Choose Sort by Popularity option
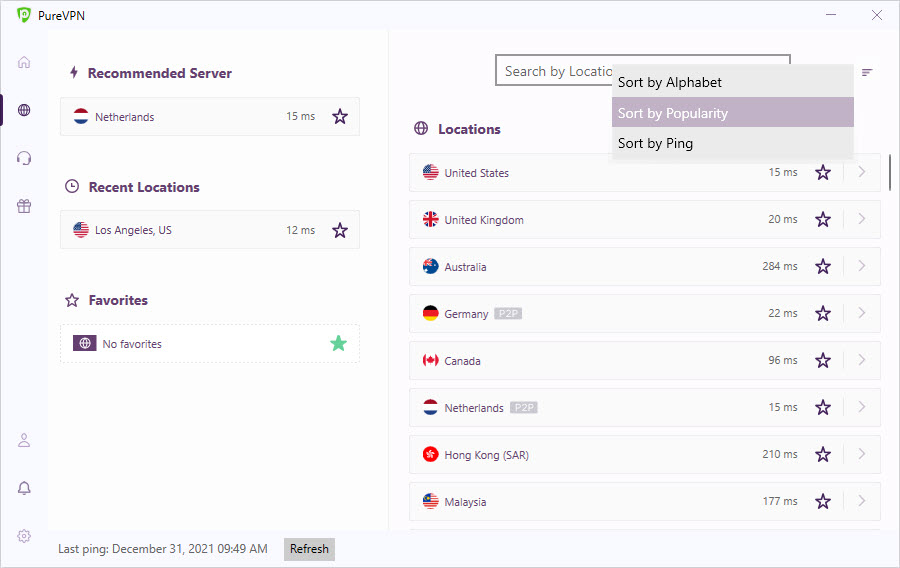Screen dimensions: 900x568 (x=732, y=112)
